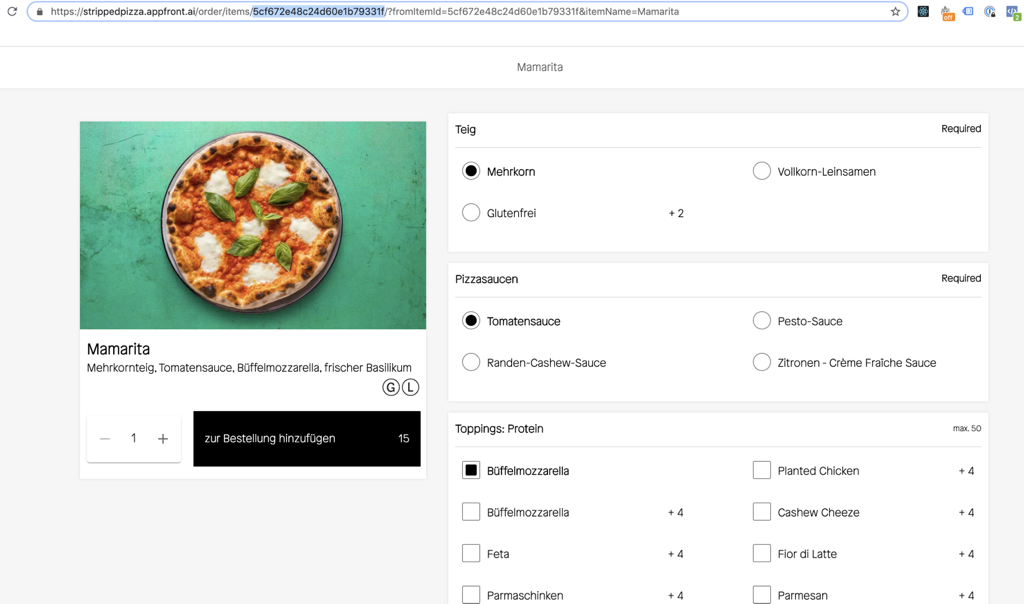Click the 'G' allergen badge icon
This screenshot has width=1027, height=604.
tap(390, 387)
